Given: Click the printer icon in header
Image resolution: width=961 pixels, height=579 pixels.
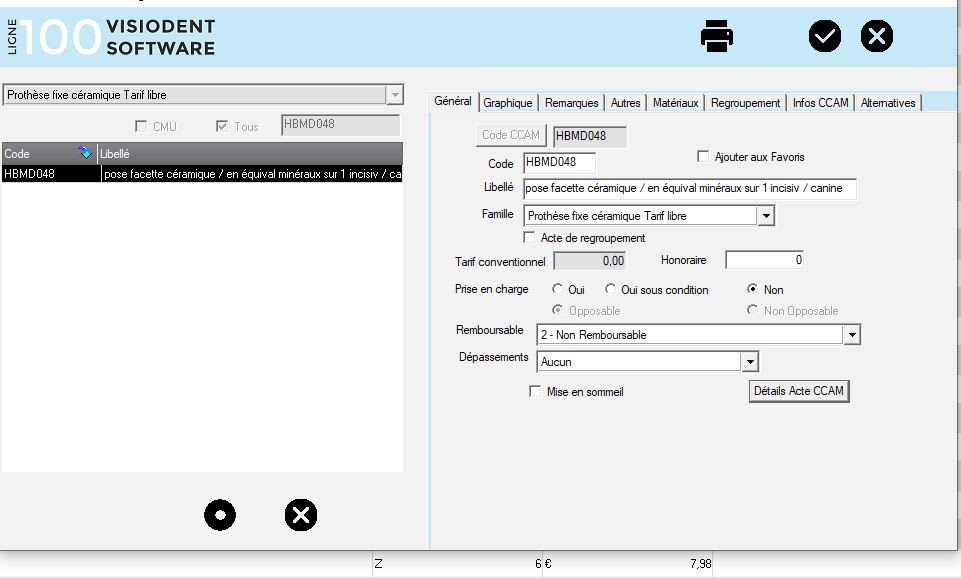Looking at the screenshot, I should click(717, 36).
